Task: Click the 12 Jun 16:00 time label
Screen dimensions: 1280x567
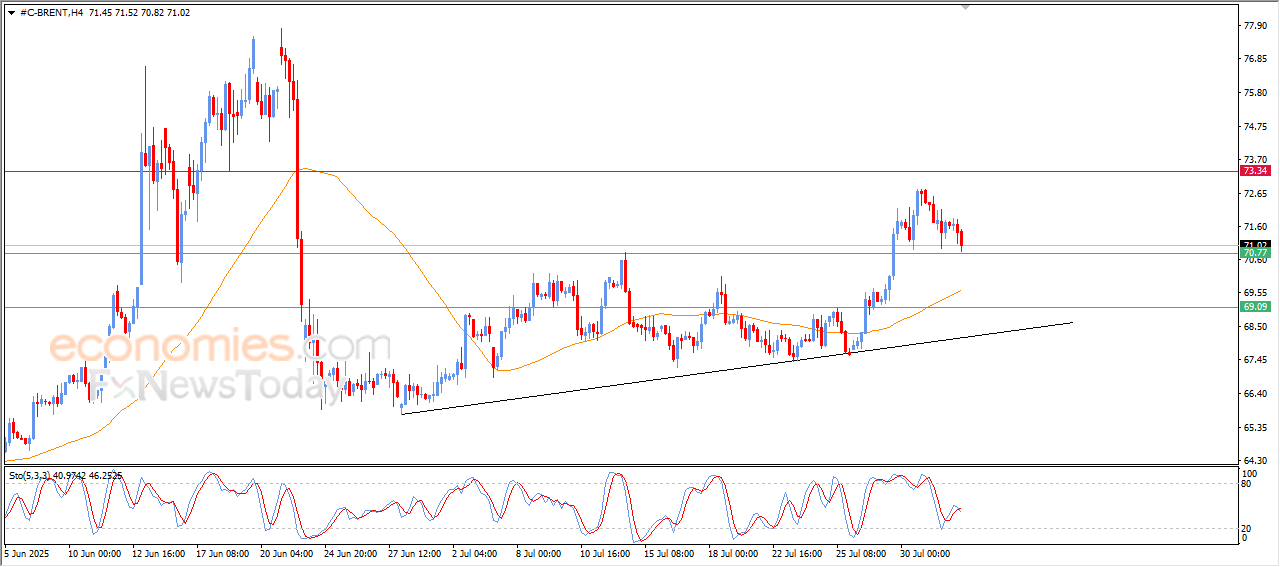Action: point(158,552)
